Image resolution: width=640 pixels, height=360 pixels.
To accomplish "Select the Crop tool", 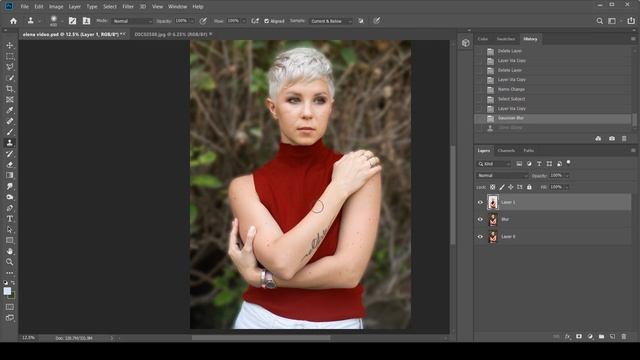I will tap(10, 89).
